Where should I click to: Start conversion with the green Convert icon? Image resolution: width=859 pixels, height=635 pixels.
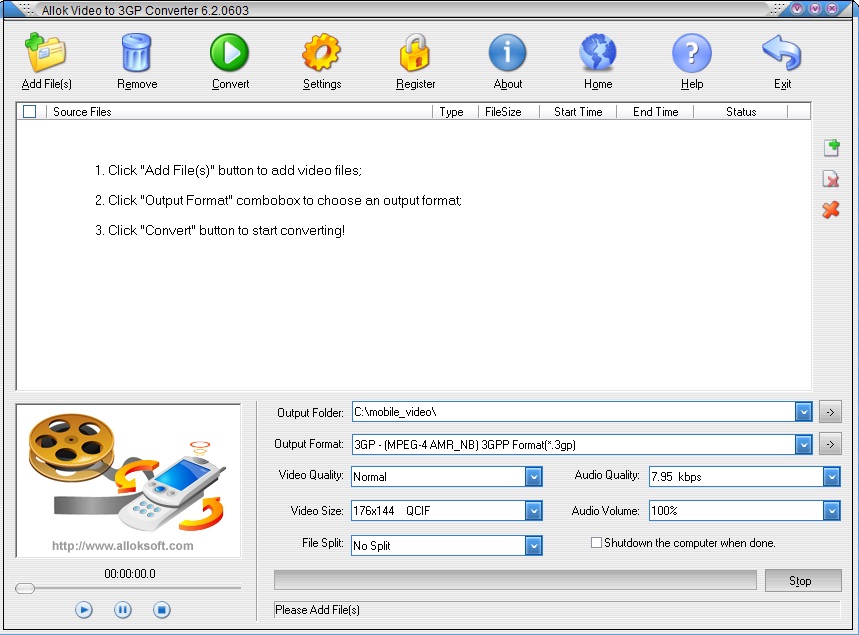(x=230, y=53)
